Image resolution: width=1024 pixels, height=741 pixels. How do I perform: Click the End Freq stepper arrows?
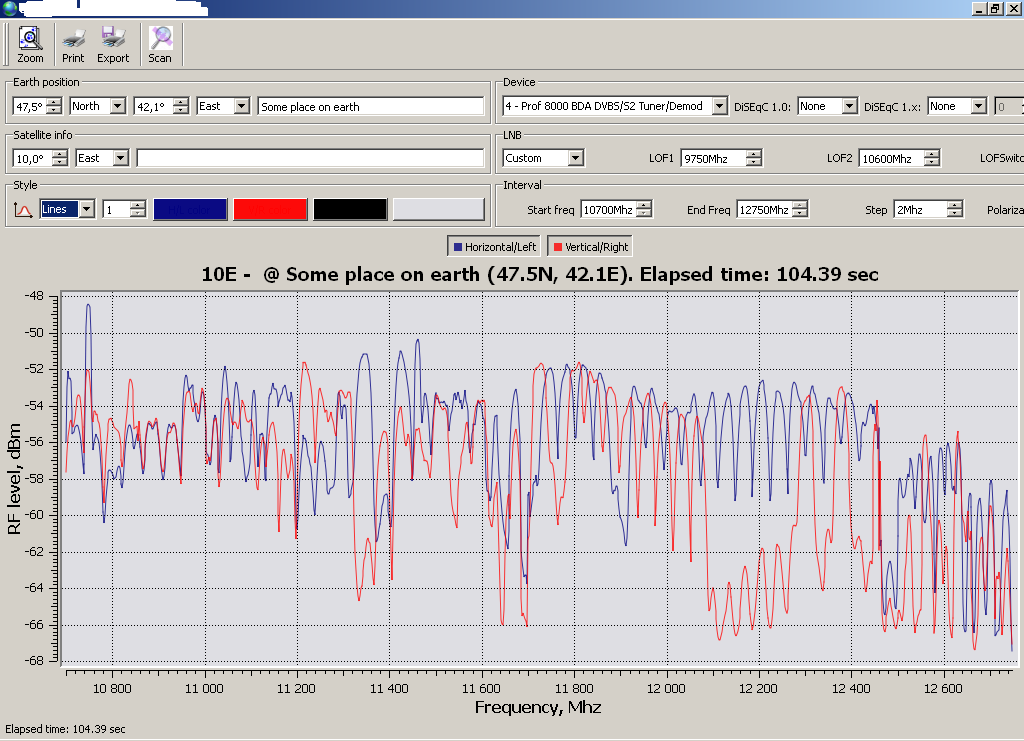coord(800,210)
